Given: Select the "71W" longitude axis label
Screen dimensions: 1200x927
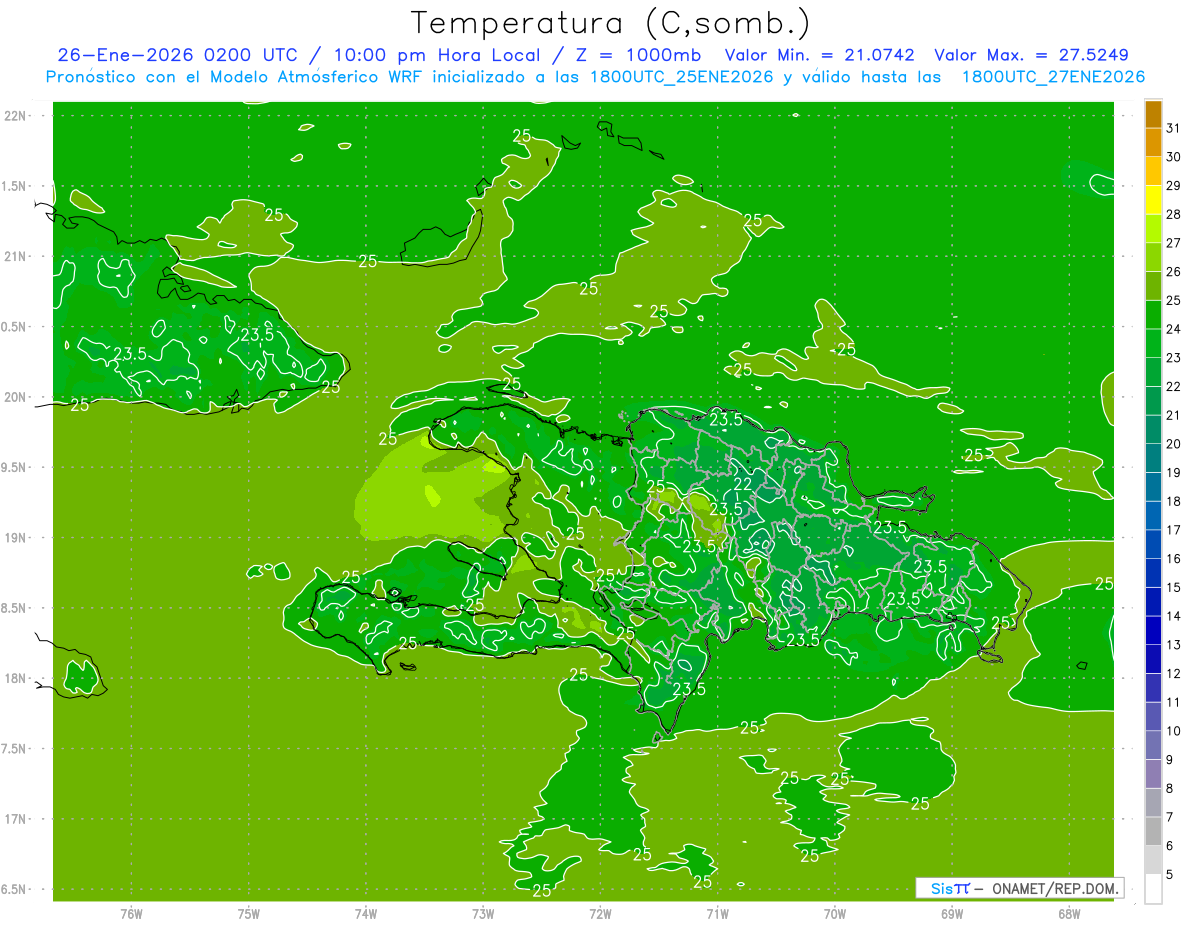Looking at the screenshot, I should click(x=717, y=914).
